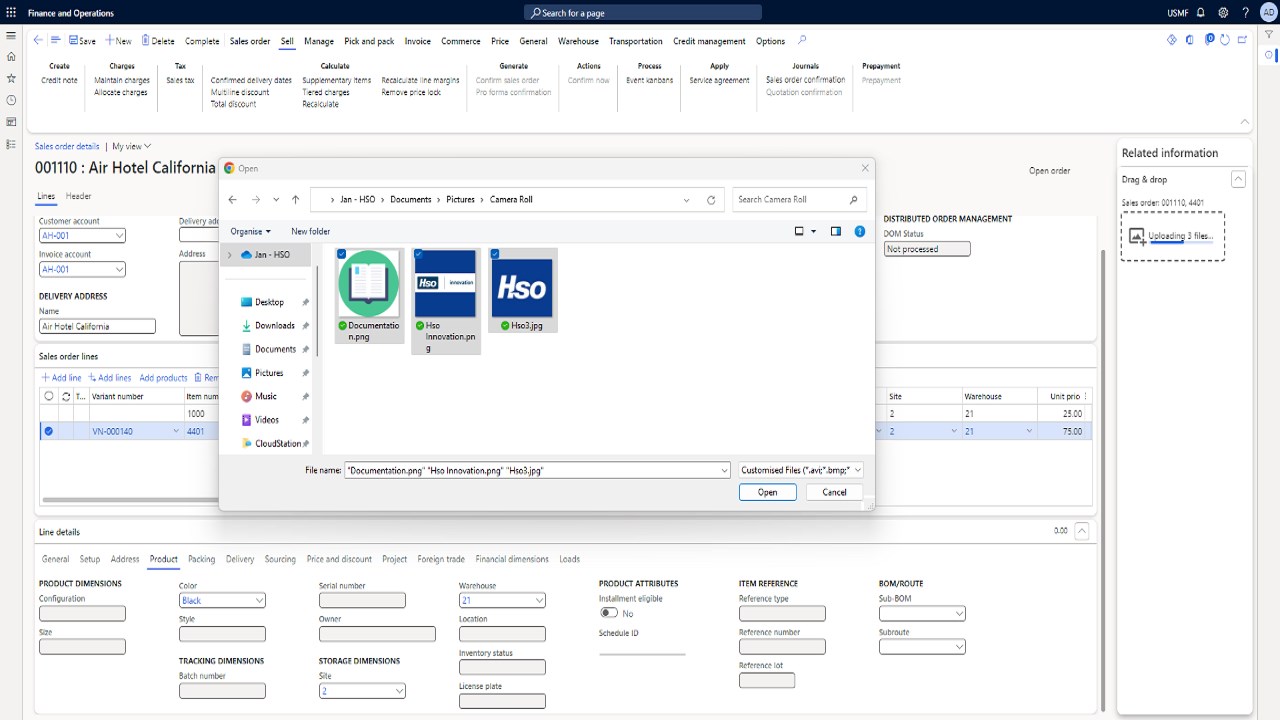Open the Customised Files type dropdown
The image size is (1280, 720).
click(800, 470)
